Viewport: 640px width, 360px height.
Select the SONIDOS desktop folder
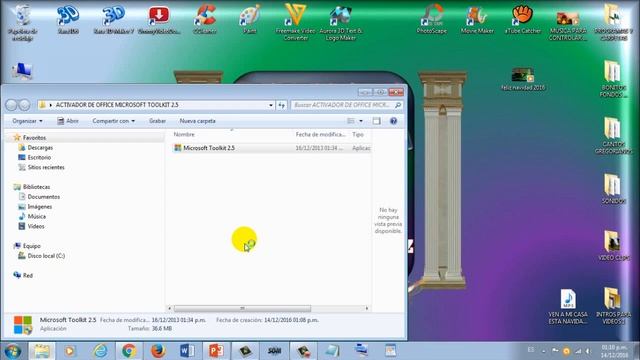613,189
